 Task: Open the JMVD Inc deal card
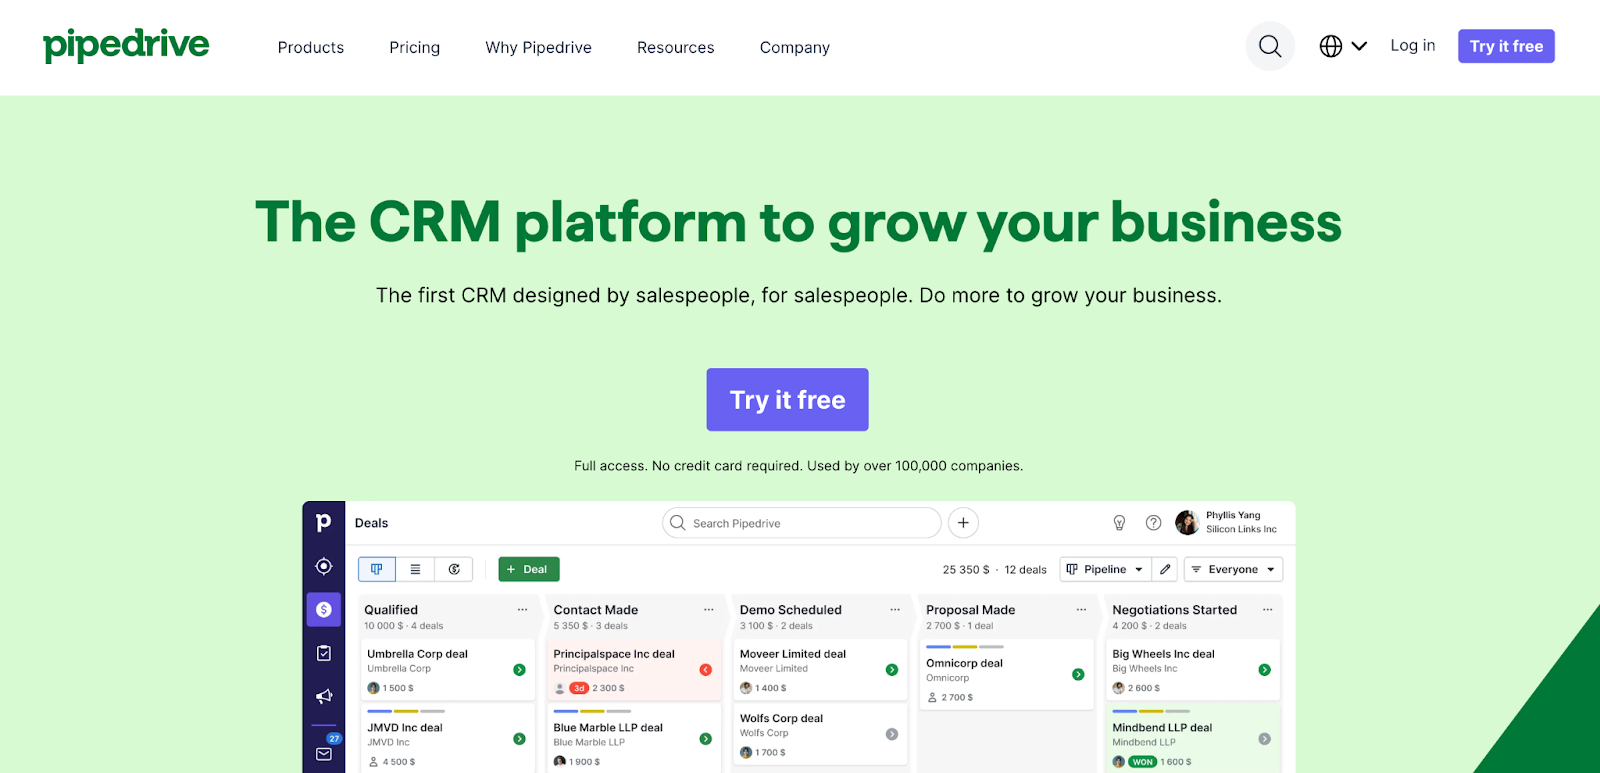click(447, 739)
